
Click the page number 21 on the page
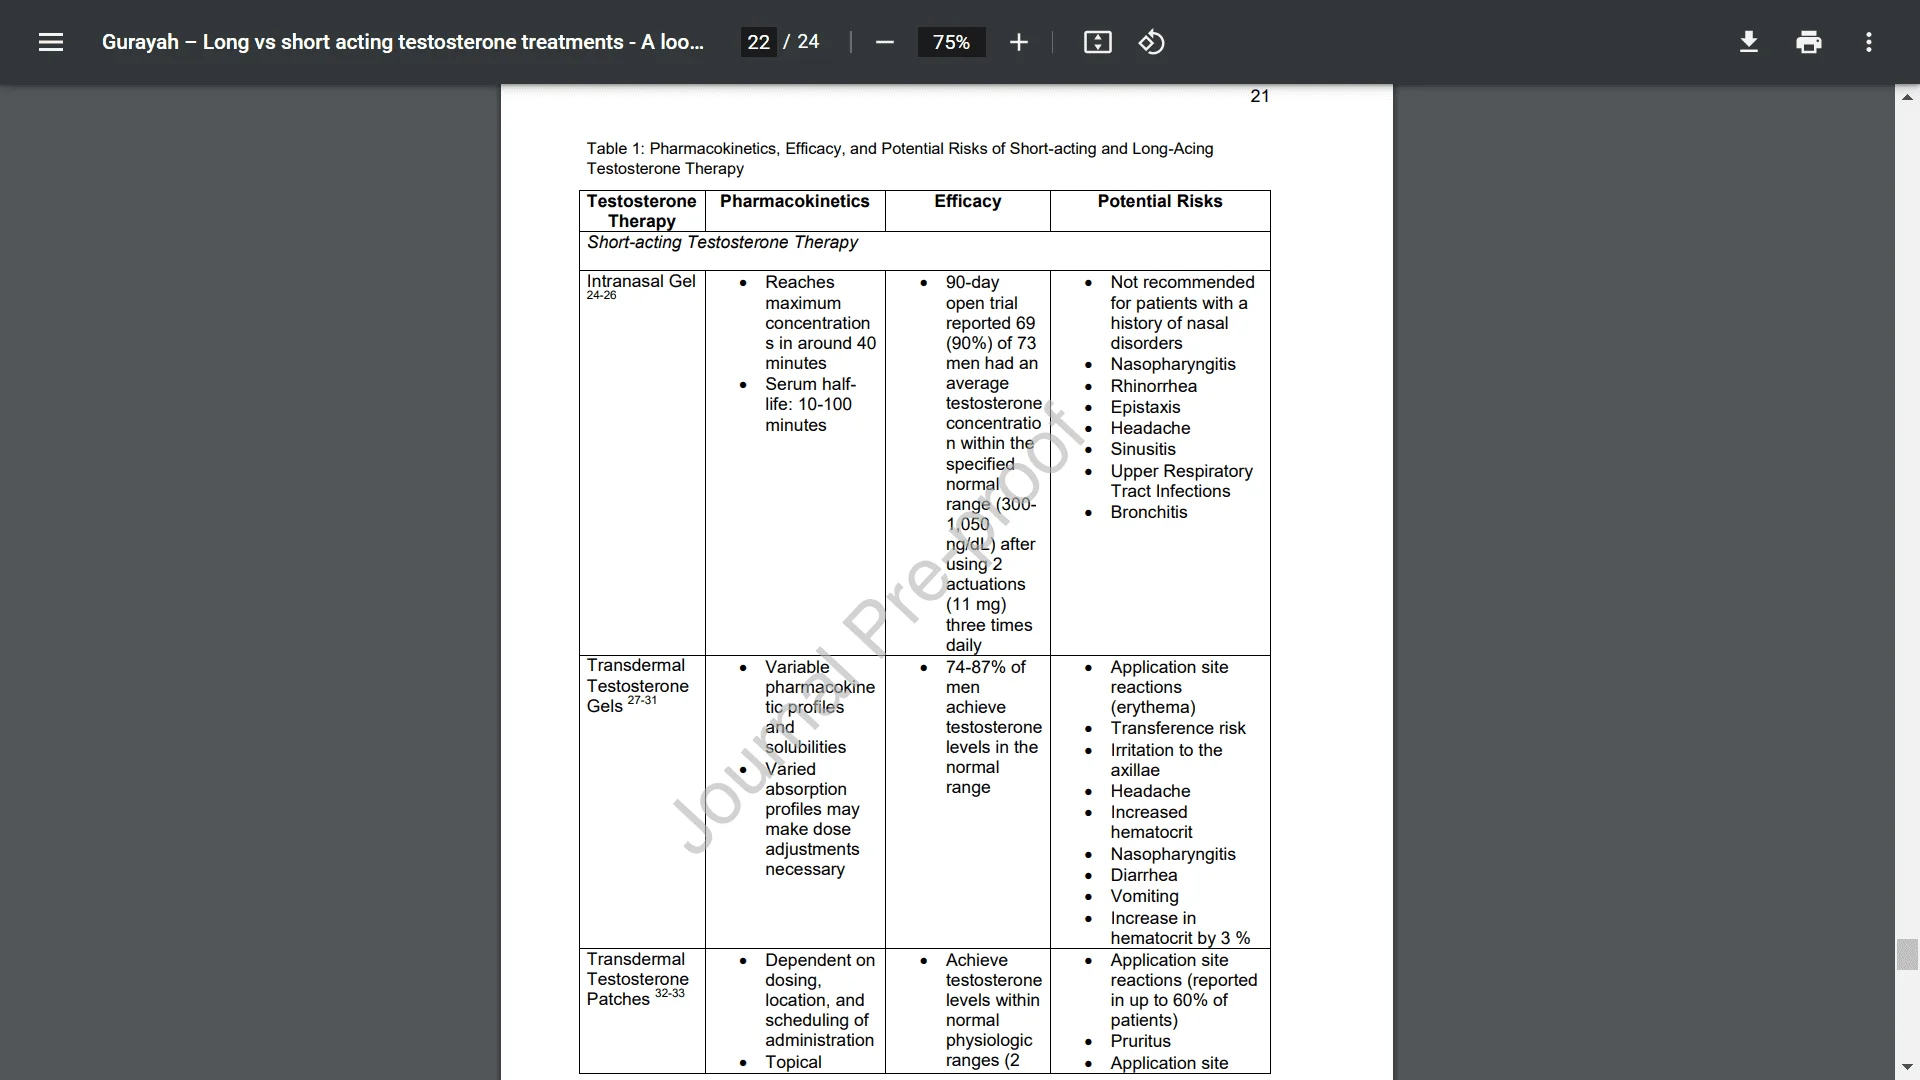click(1260, 96)
